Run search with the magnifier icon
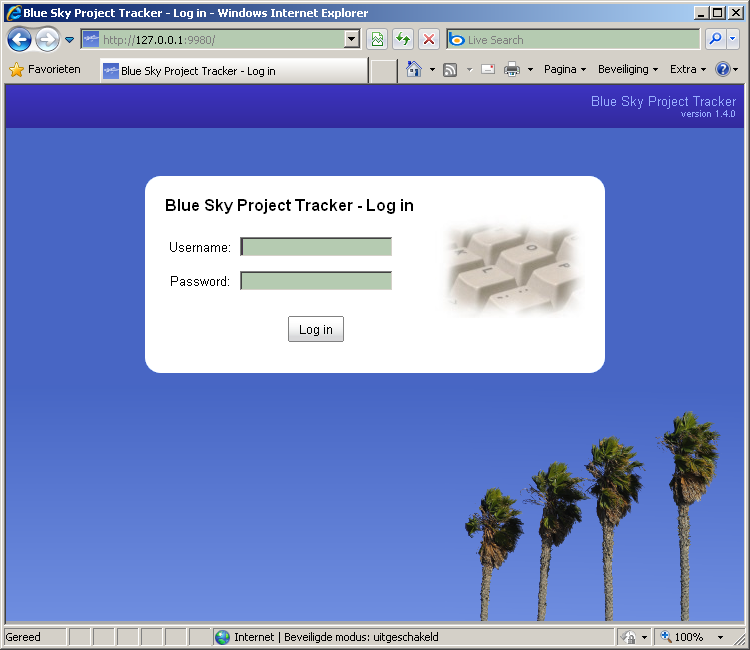750x650 pixels. coord(715,39)
